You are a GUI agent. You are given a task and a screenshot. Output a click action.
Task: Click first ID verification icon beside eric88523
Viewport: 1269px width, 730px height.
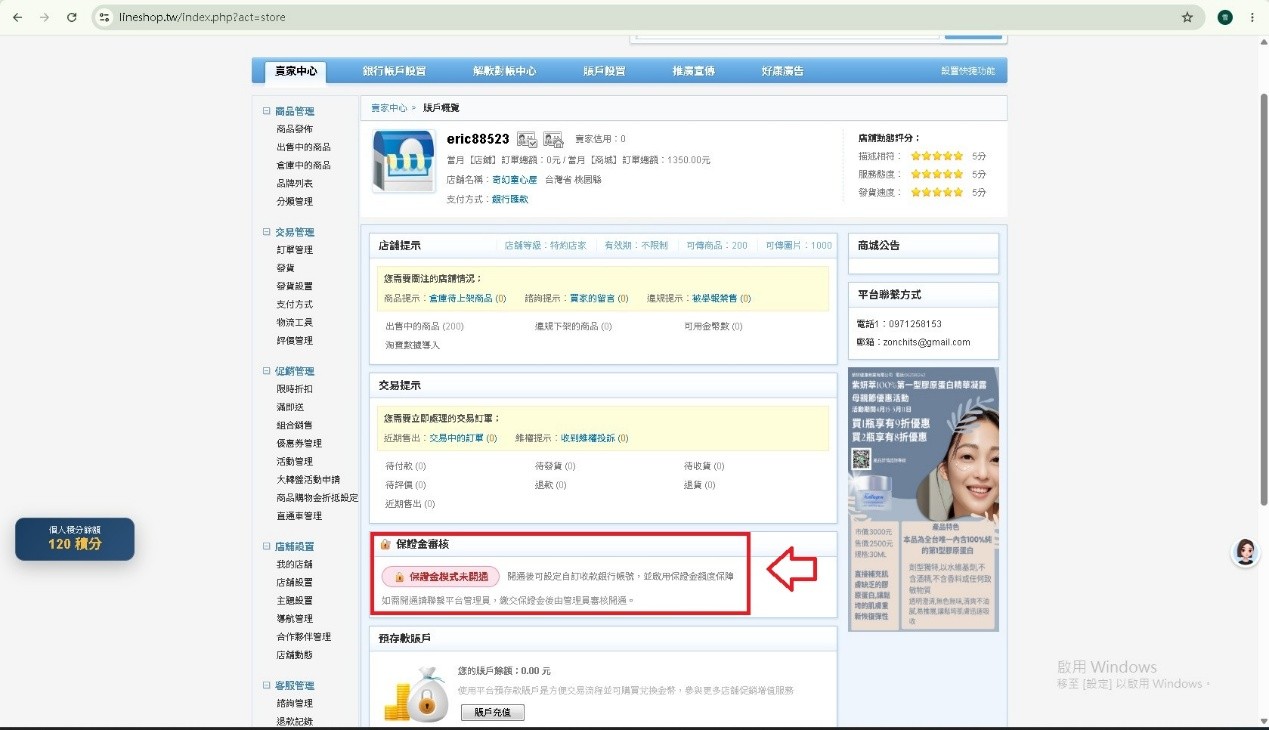point(527,139)
